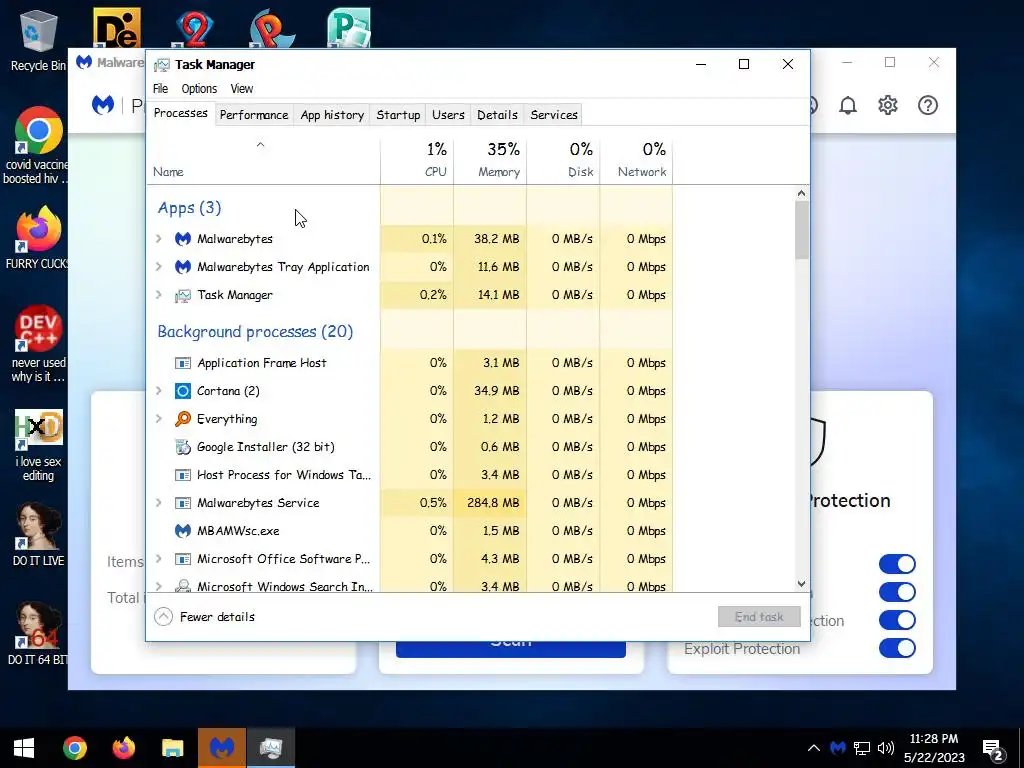Image resolution: width=1024 pixels, height=768 pixels.
Task: Launch Chrome from the taskbar
Action: click(75, 748)
